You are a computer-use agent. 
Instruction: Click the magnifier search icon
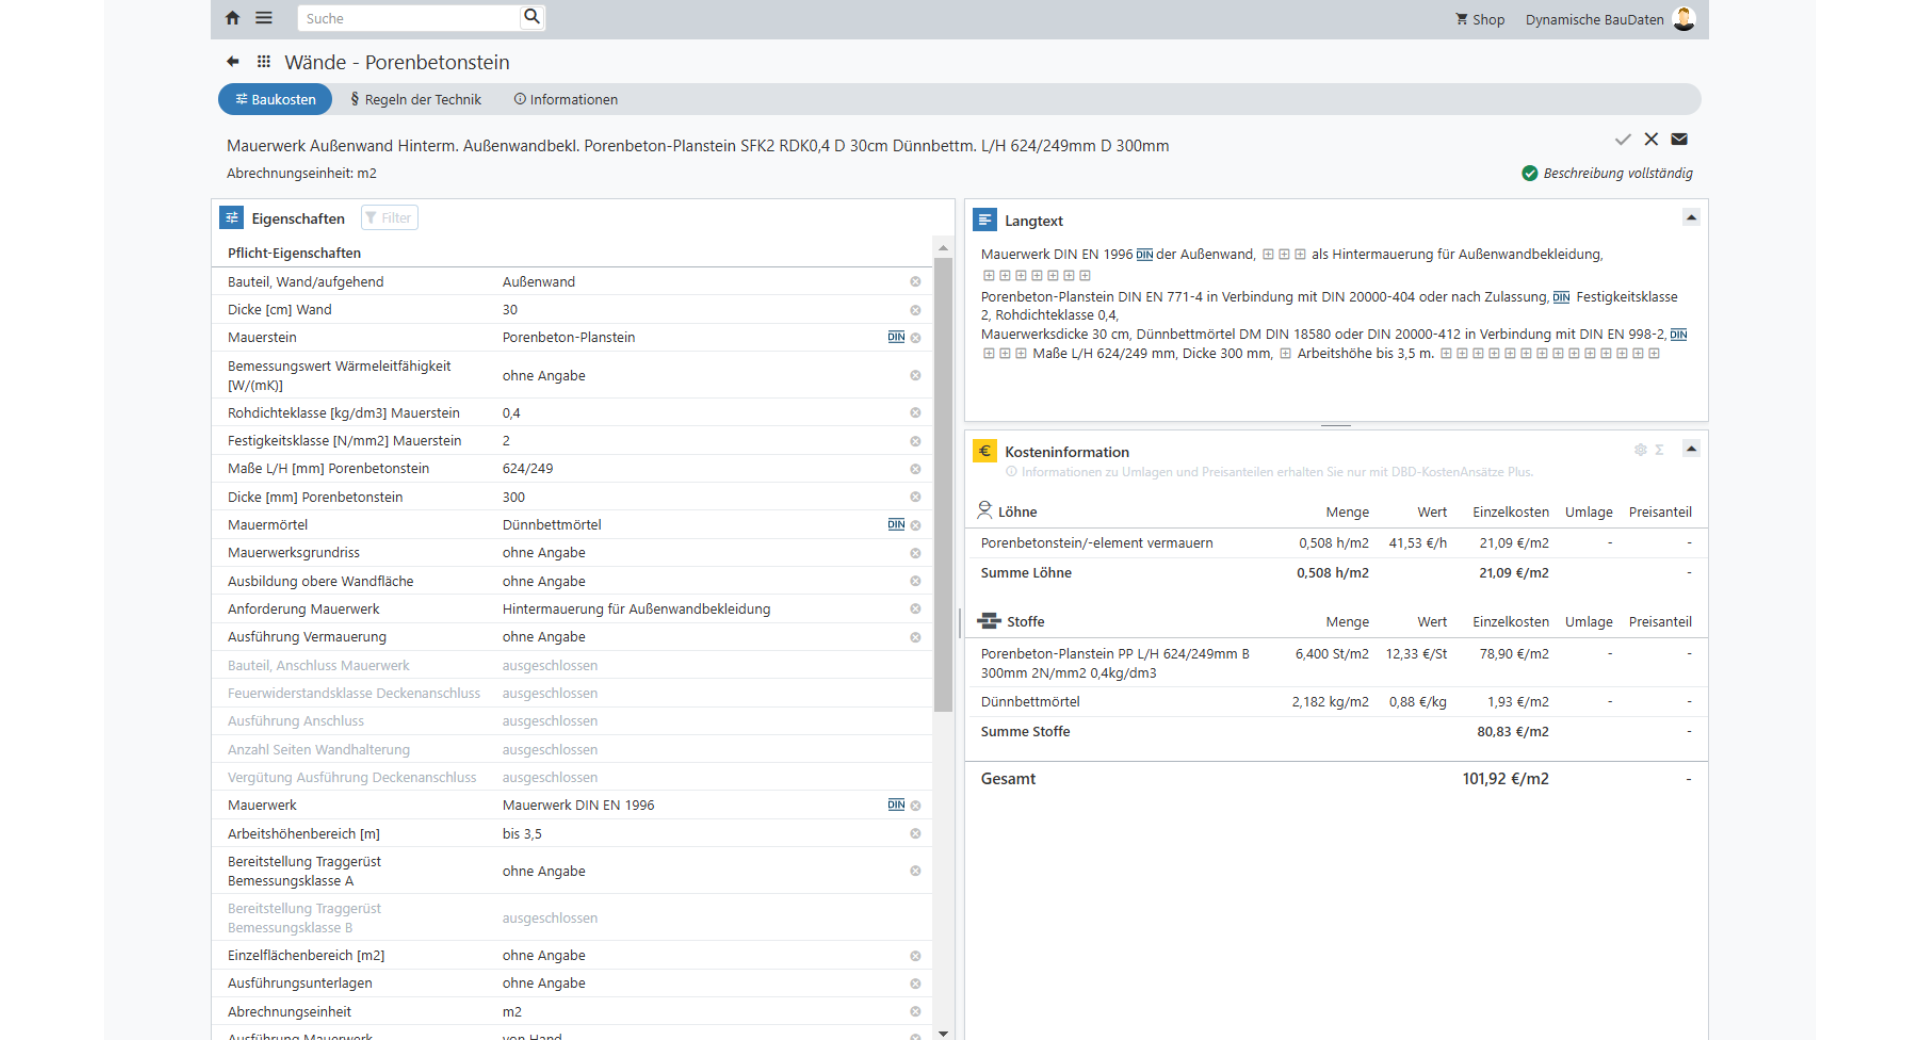pyautogui.click(x=532, y=17)
